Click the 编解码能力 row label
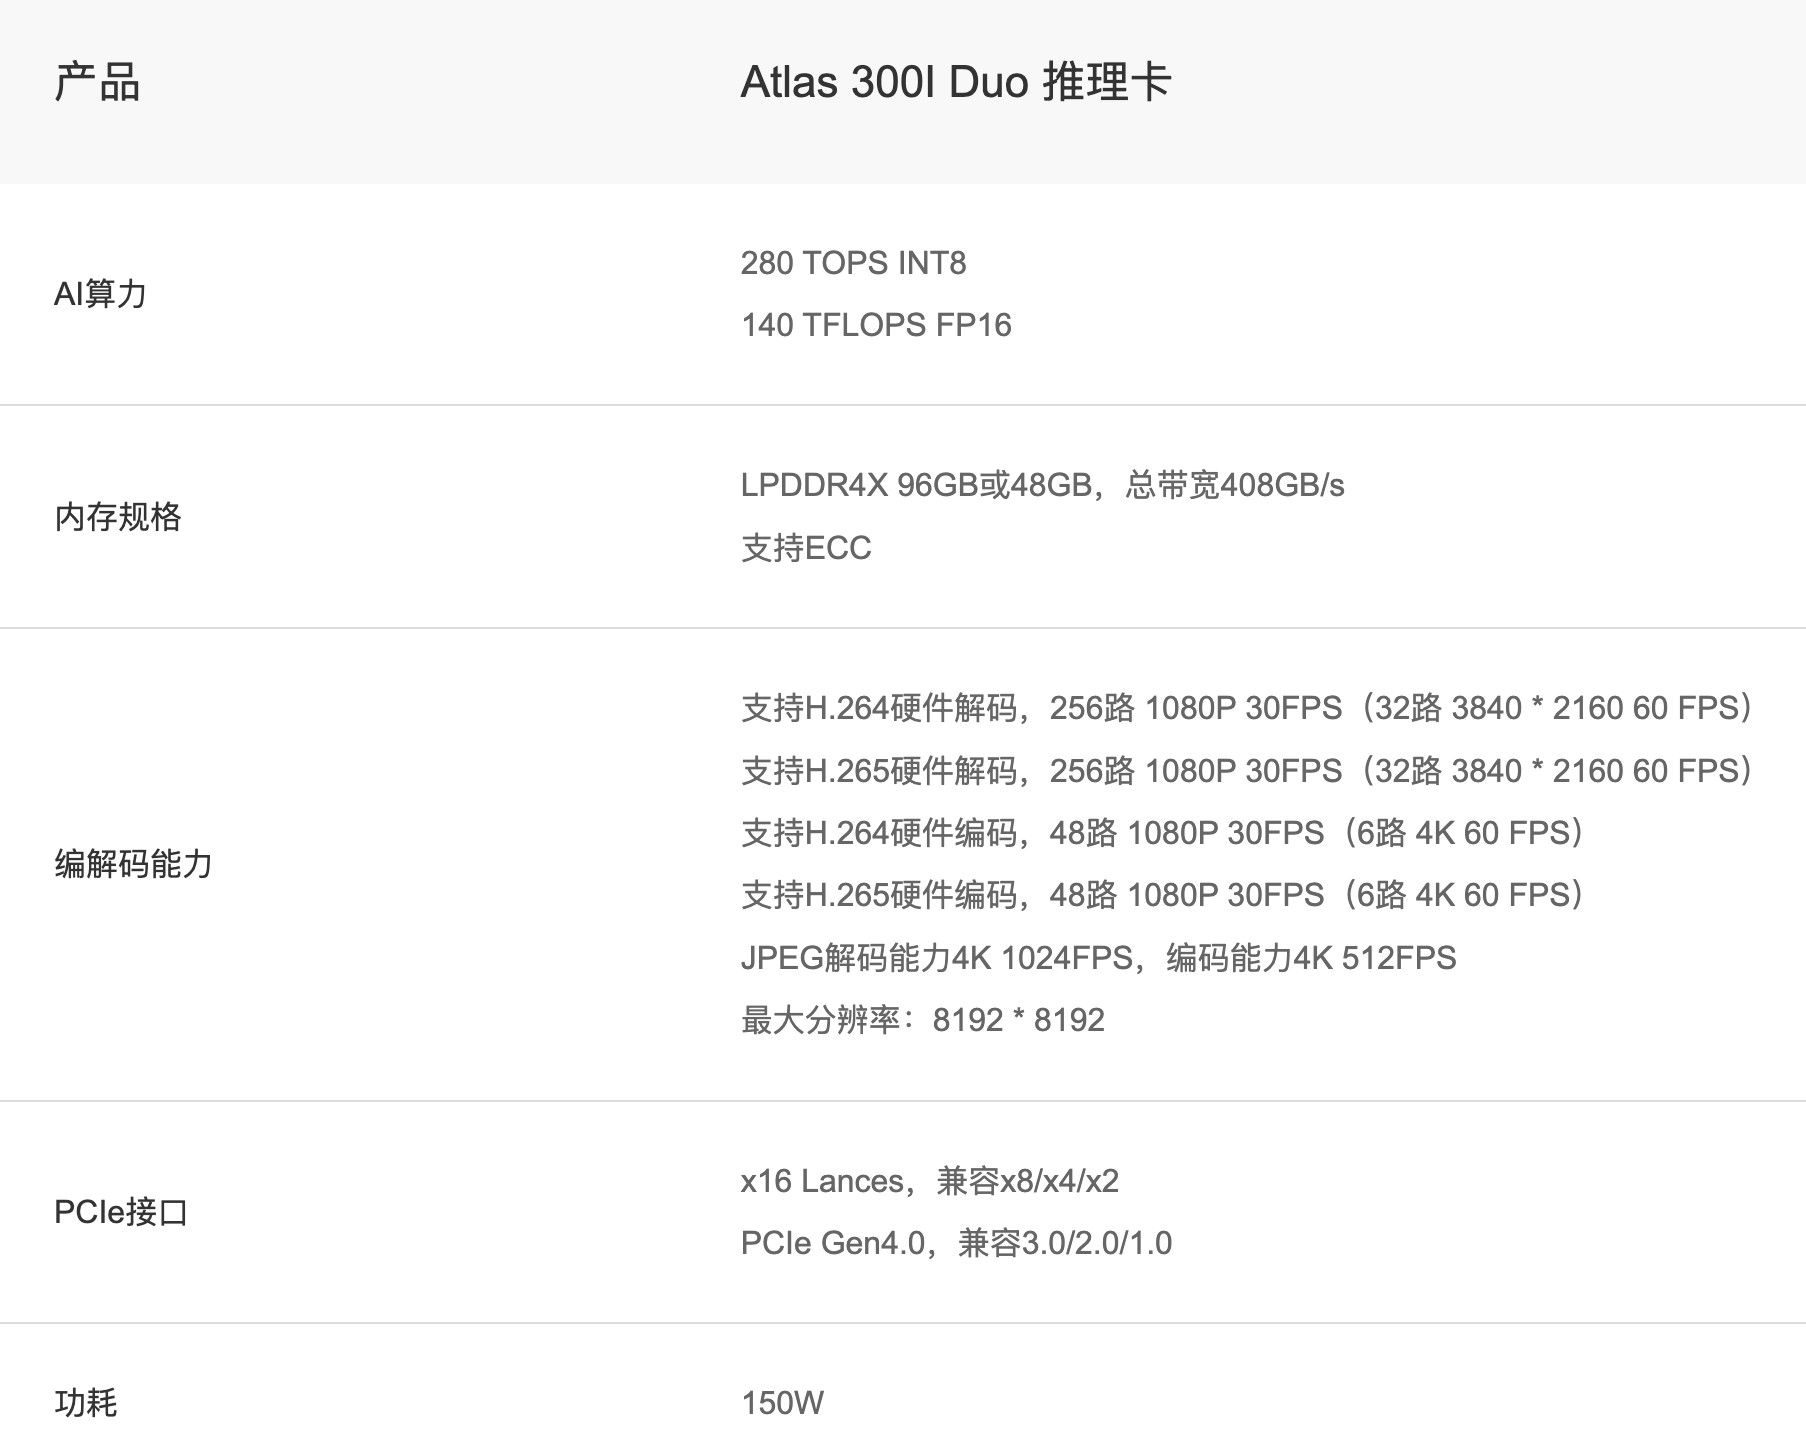Viewport: 1806px width, 1454px height. click(x=134, y=864)
